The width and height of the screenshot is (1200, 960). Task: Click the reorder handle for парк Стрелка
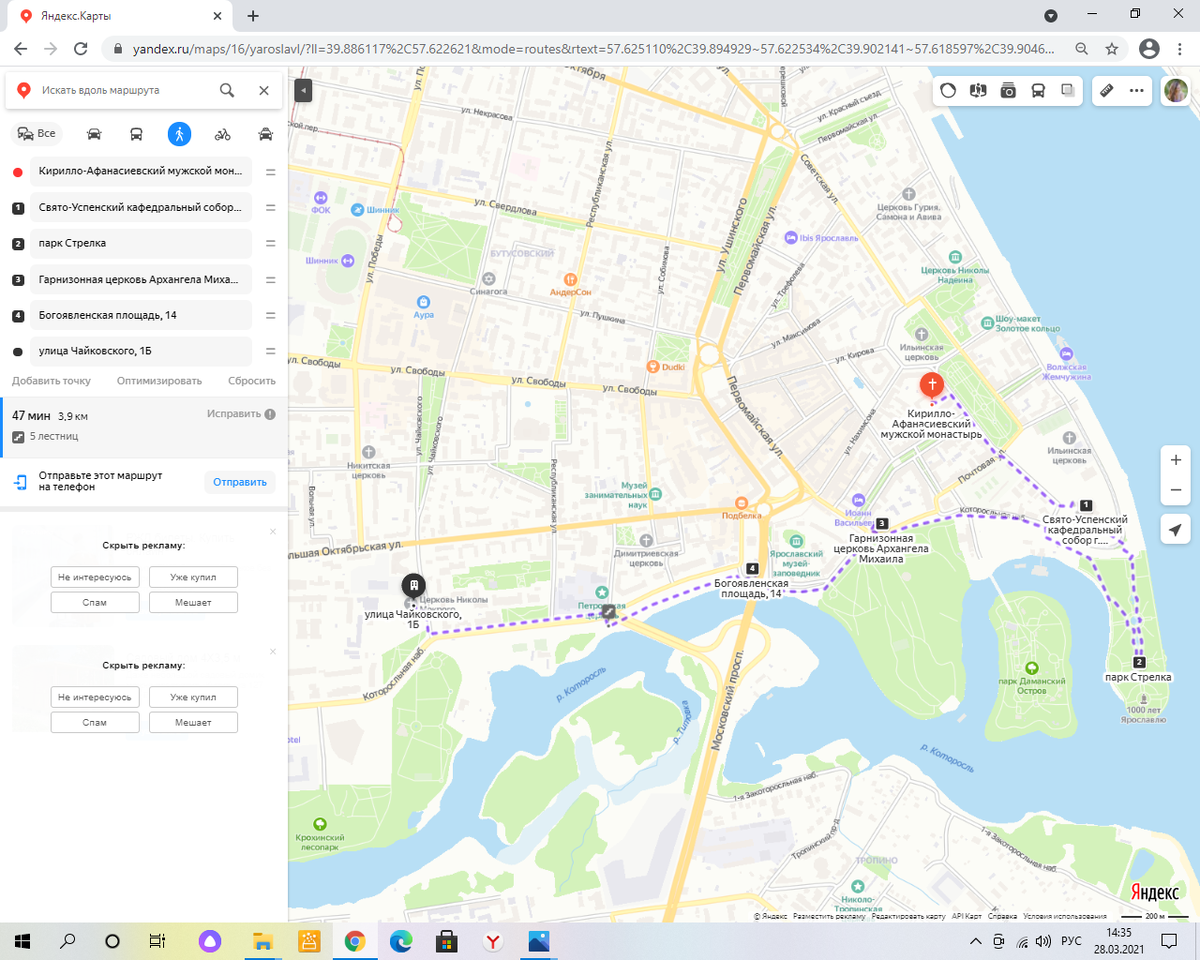coord(270,243)
